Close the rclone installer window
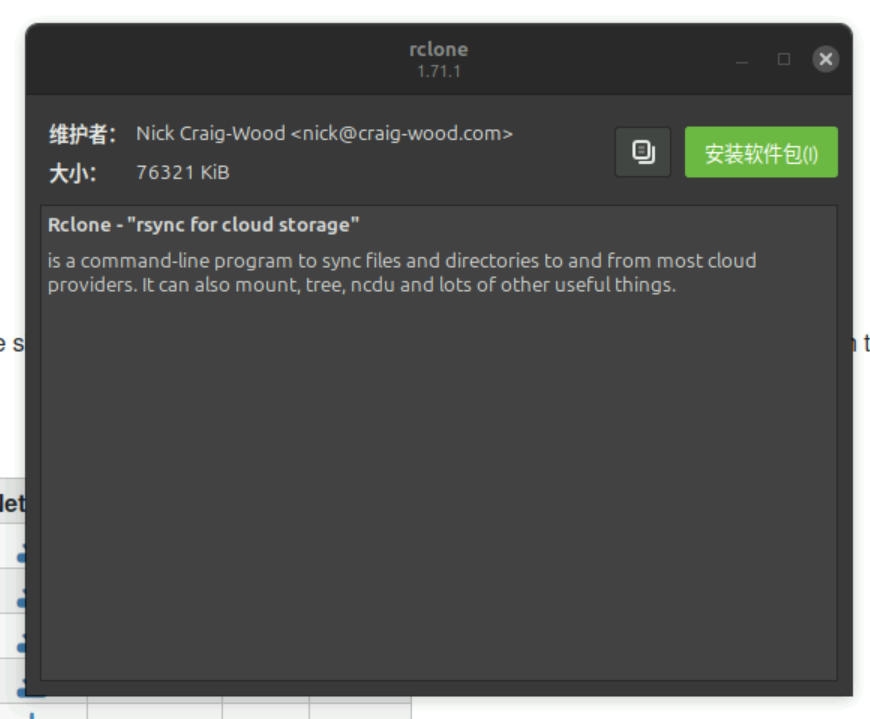 click(825, 60)
